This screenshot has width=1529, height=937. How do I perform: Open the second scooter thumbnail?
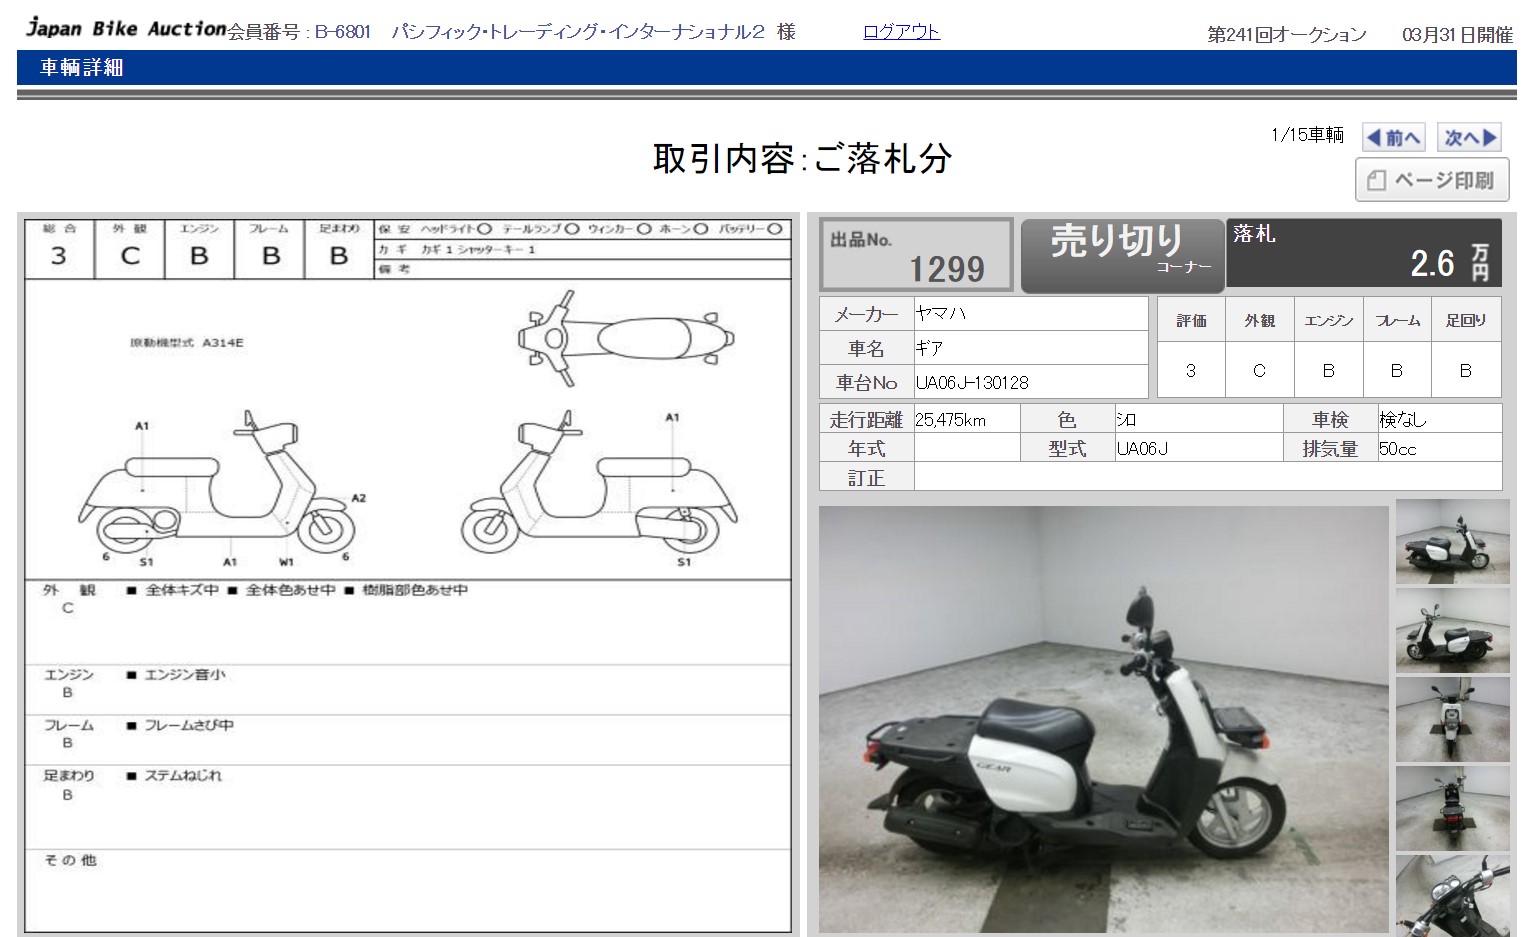coord(1452,631)
